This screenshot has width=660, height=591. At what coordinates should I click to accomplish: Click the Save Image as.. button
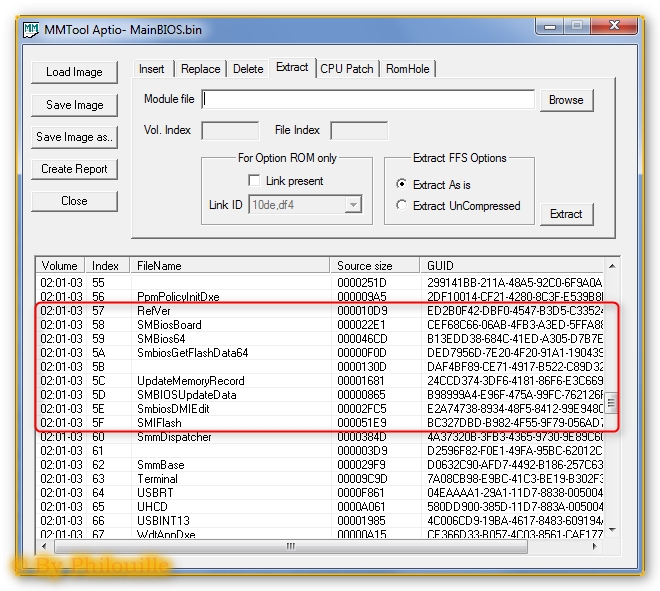[75, 137]
